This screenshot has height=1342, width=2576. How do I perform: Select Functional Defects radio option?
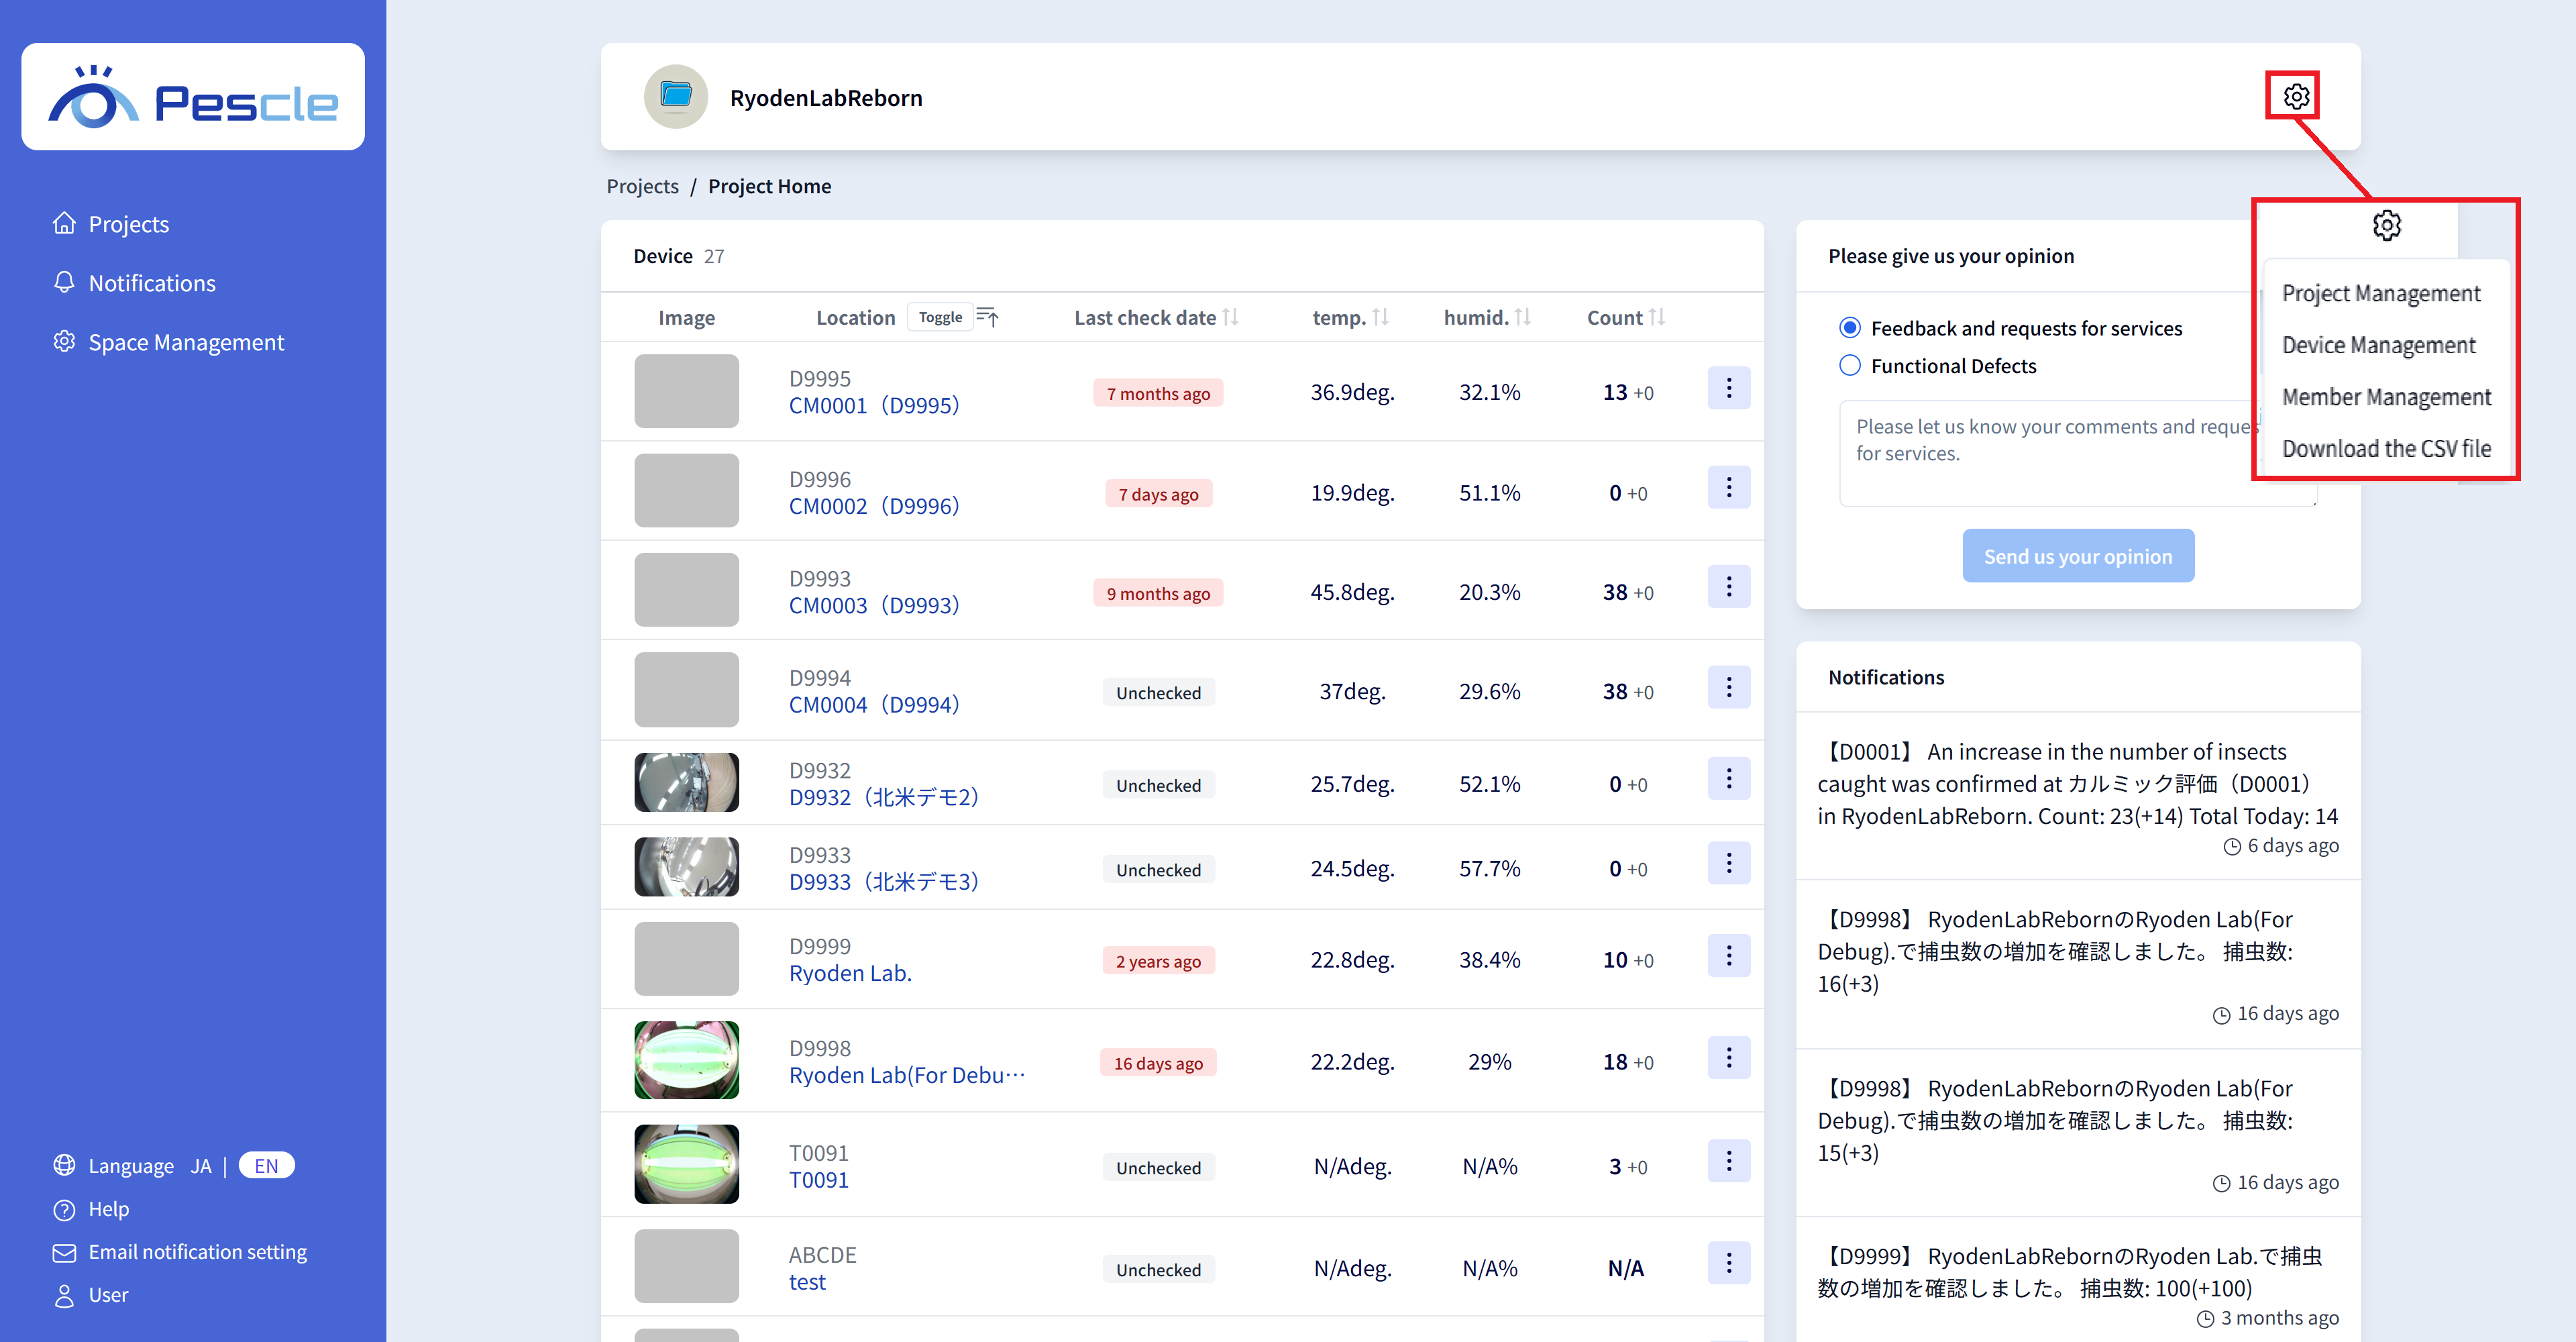[x=1850, y=366]
